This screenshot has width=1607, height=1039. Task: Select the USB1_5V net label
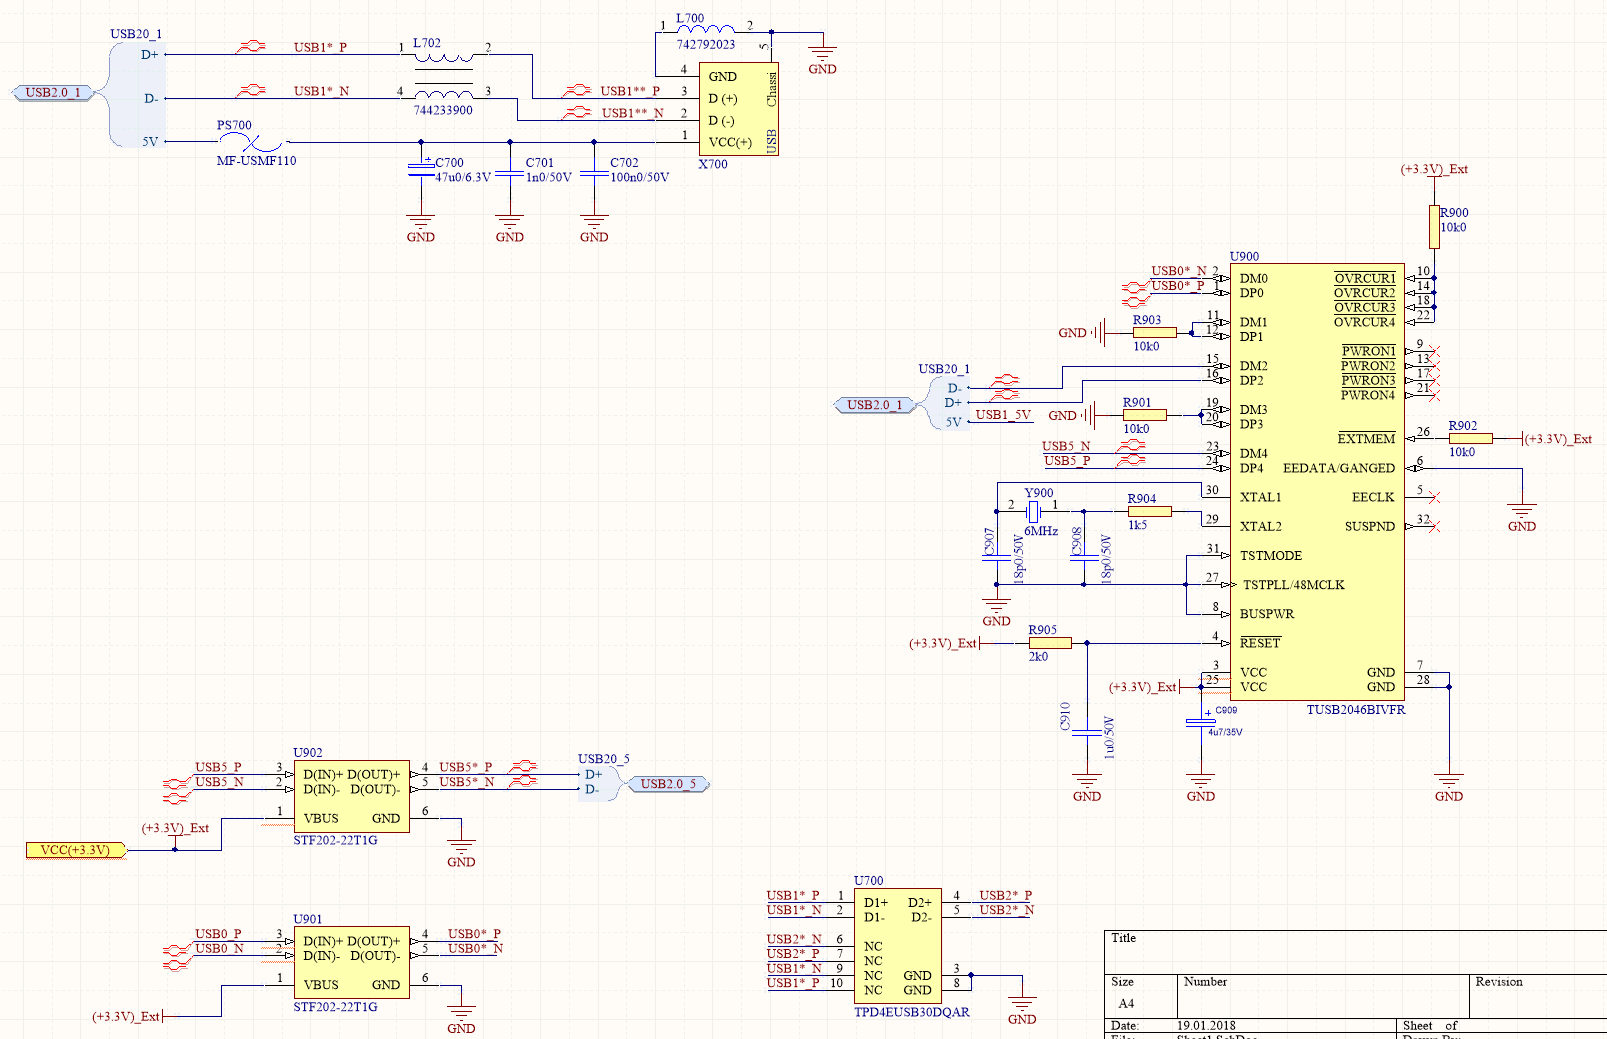pyautogui.click(x=1003, y=415)
